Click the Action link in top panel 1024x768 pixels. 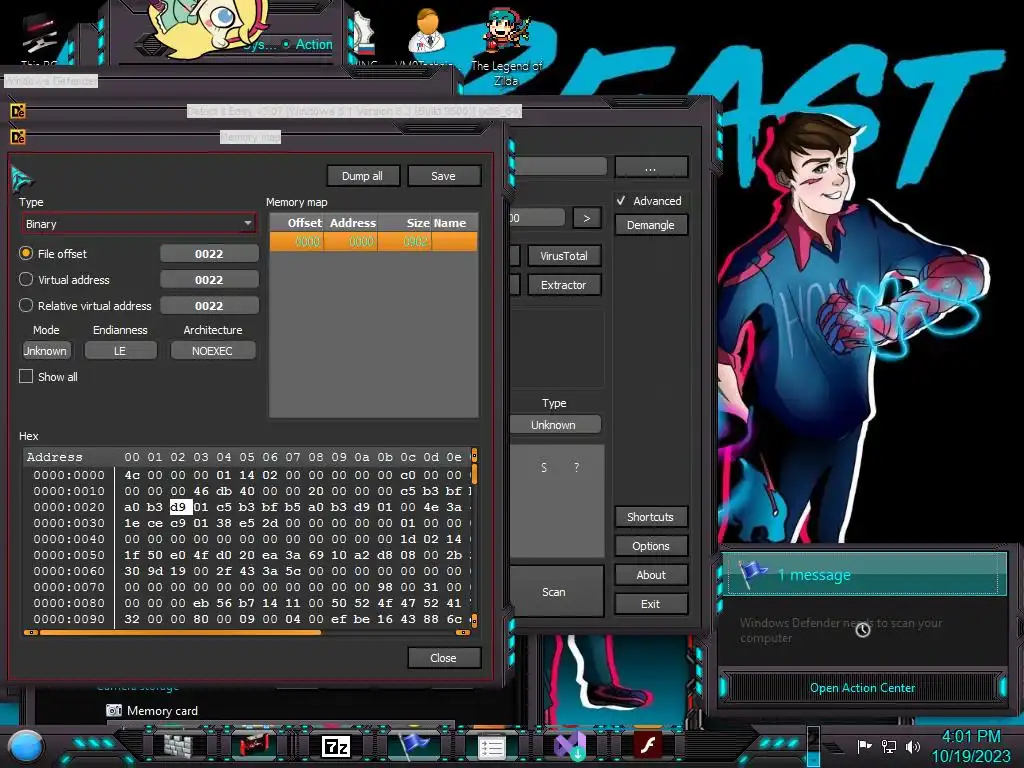(313, 44)
